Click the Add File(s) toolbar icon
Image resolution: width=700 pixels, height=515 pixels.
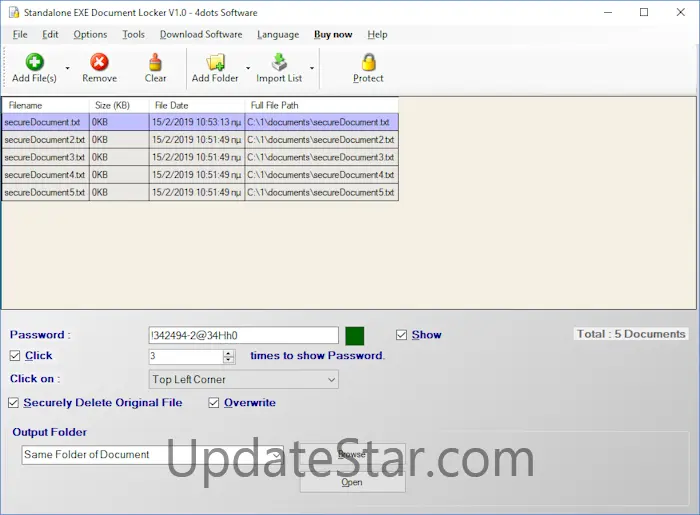click(34, 63)
